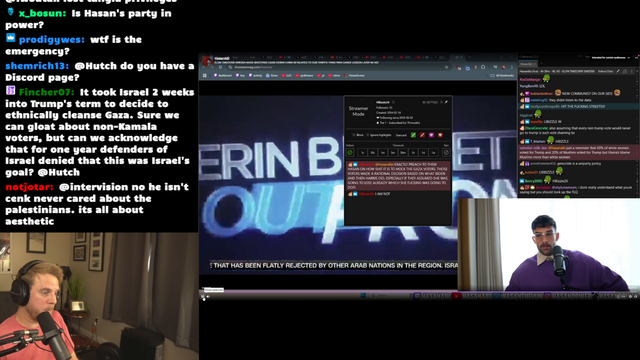
Task: Click the green Unban icon
Action: (350, 153)
